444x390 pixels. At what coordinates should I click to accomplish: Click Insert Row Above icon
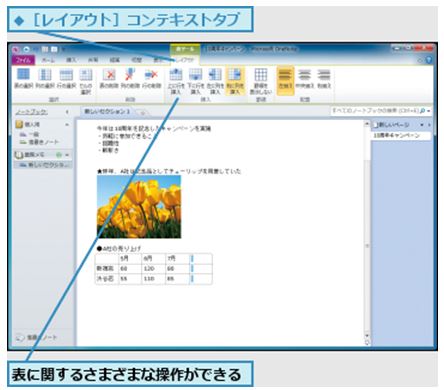(176, 81)
